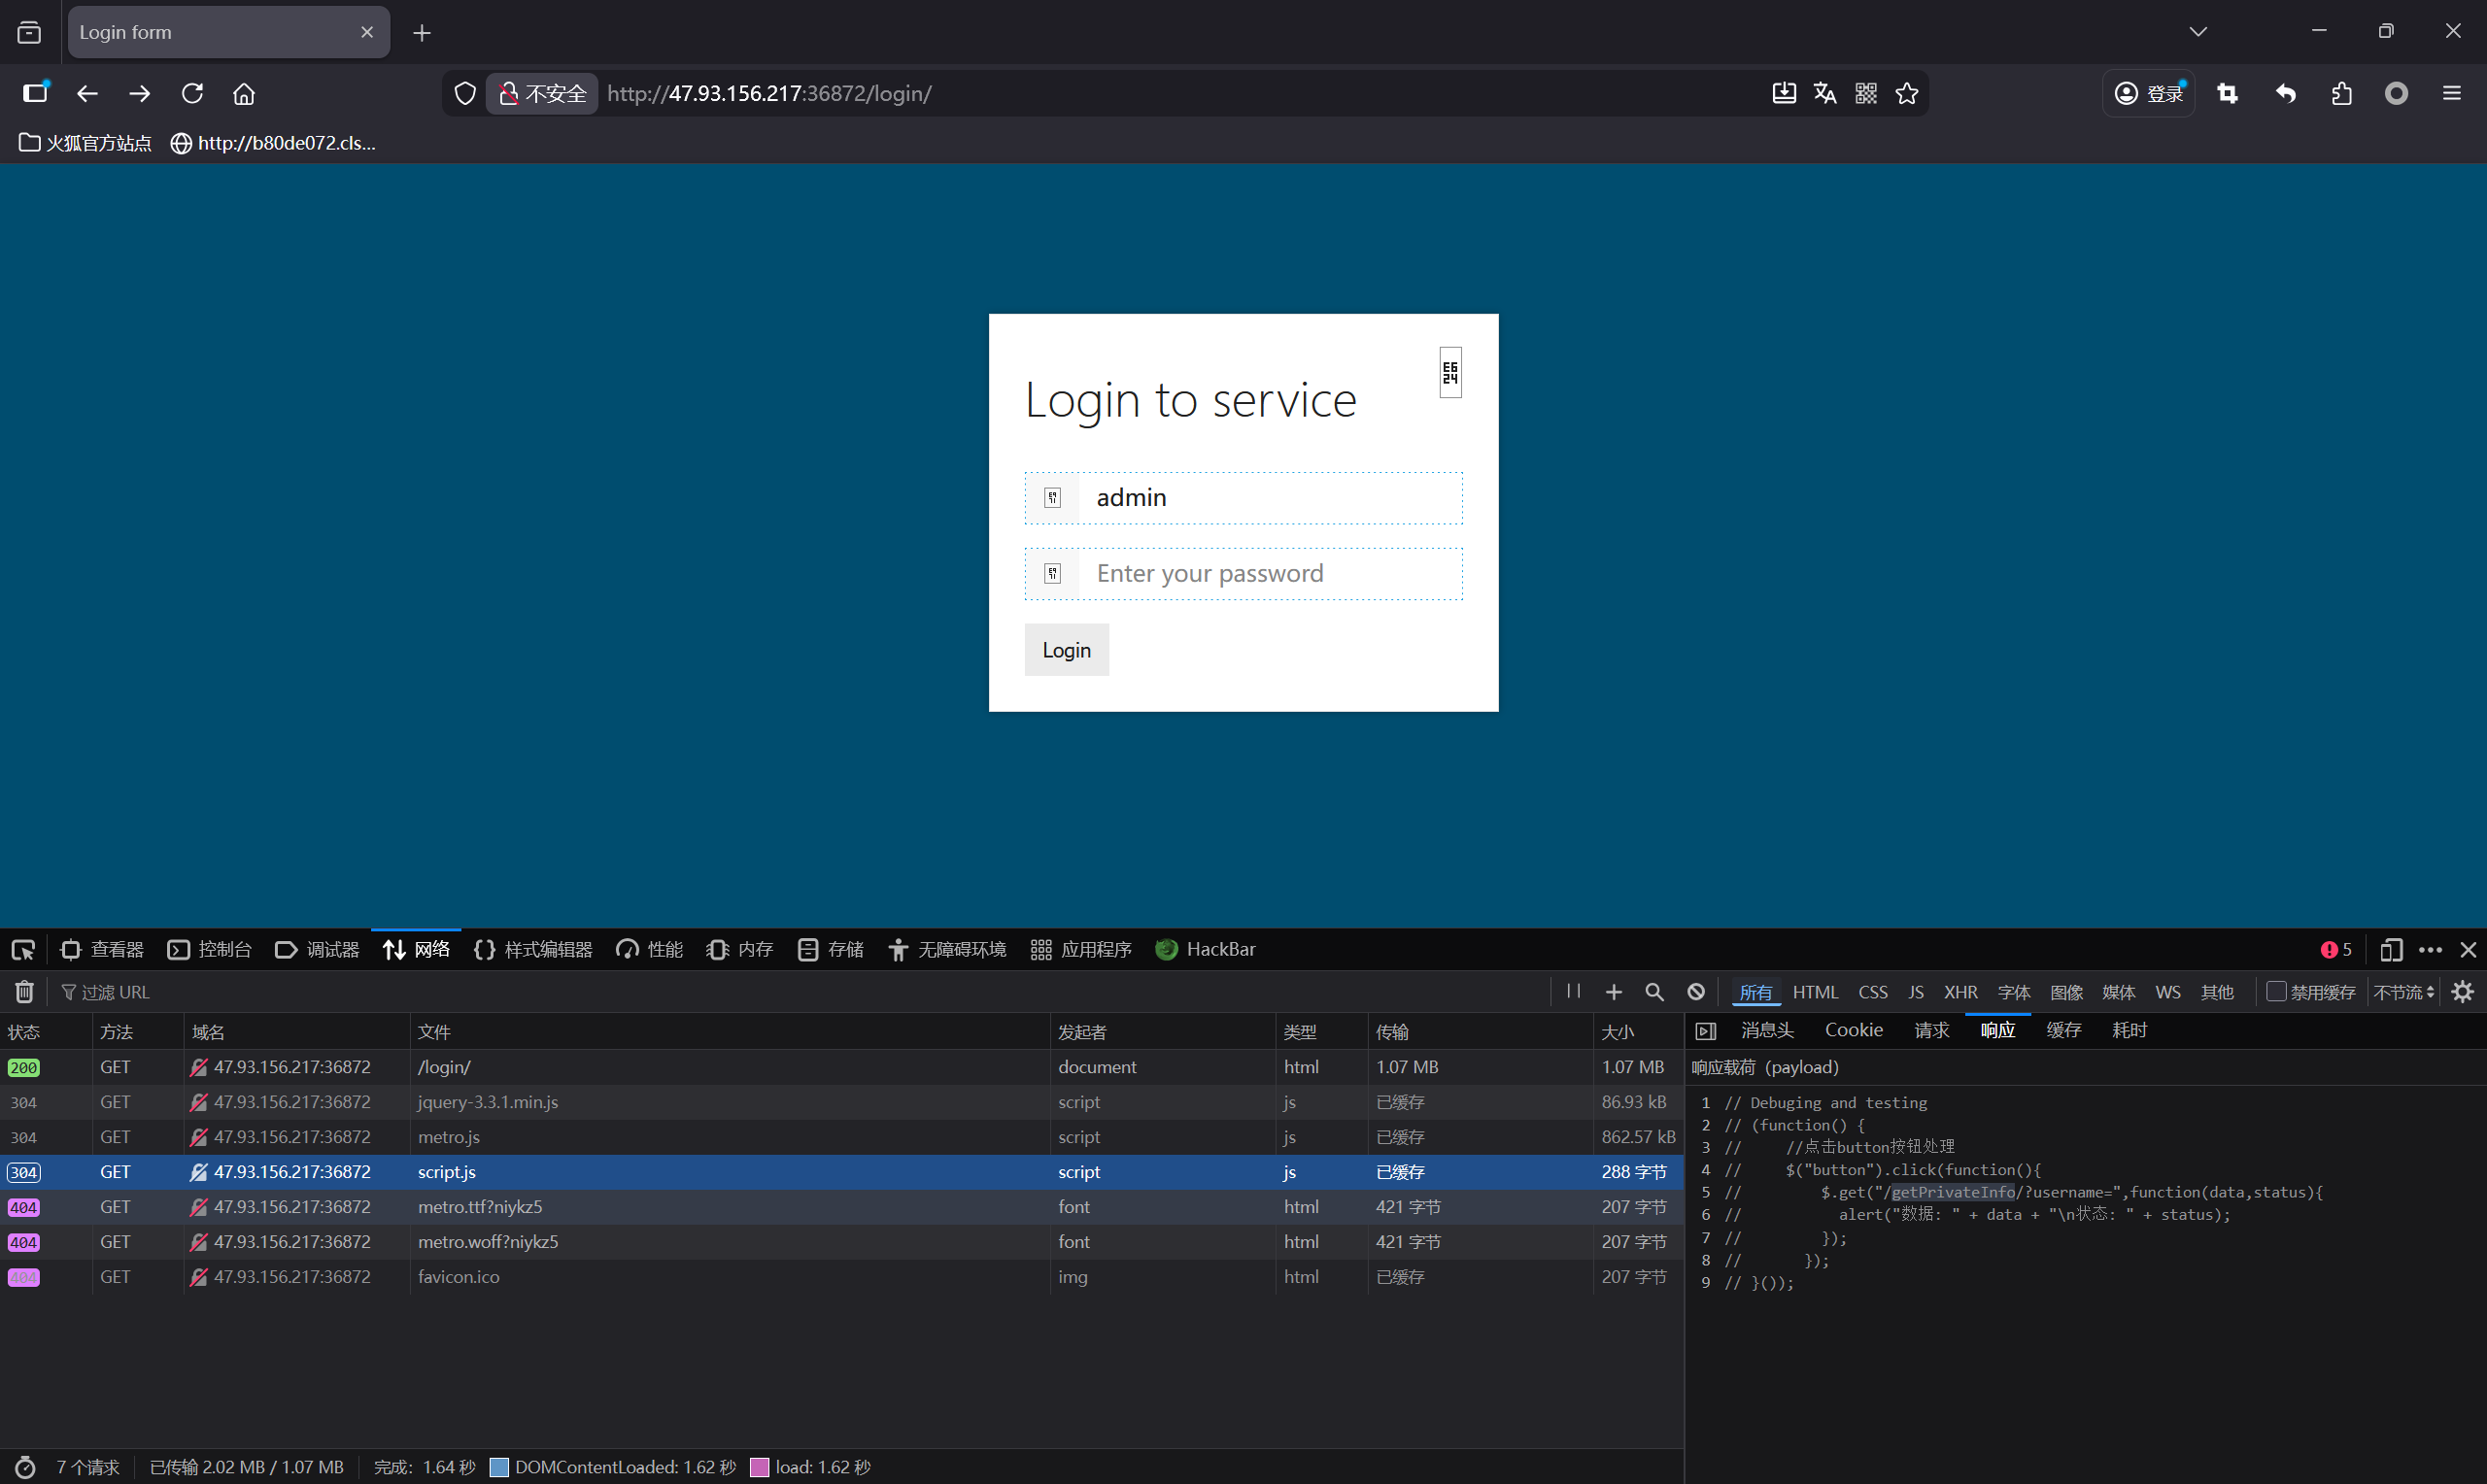
Task: Click the QR code icon in address bar
Action: [1866, 94]
